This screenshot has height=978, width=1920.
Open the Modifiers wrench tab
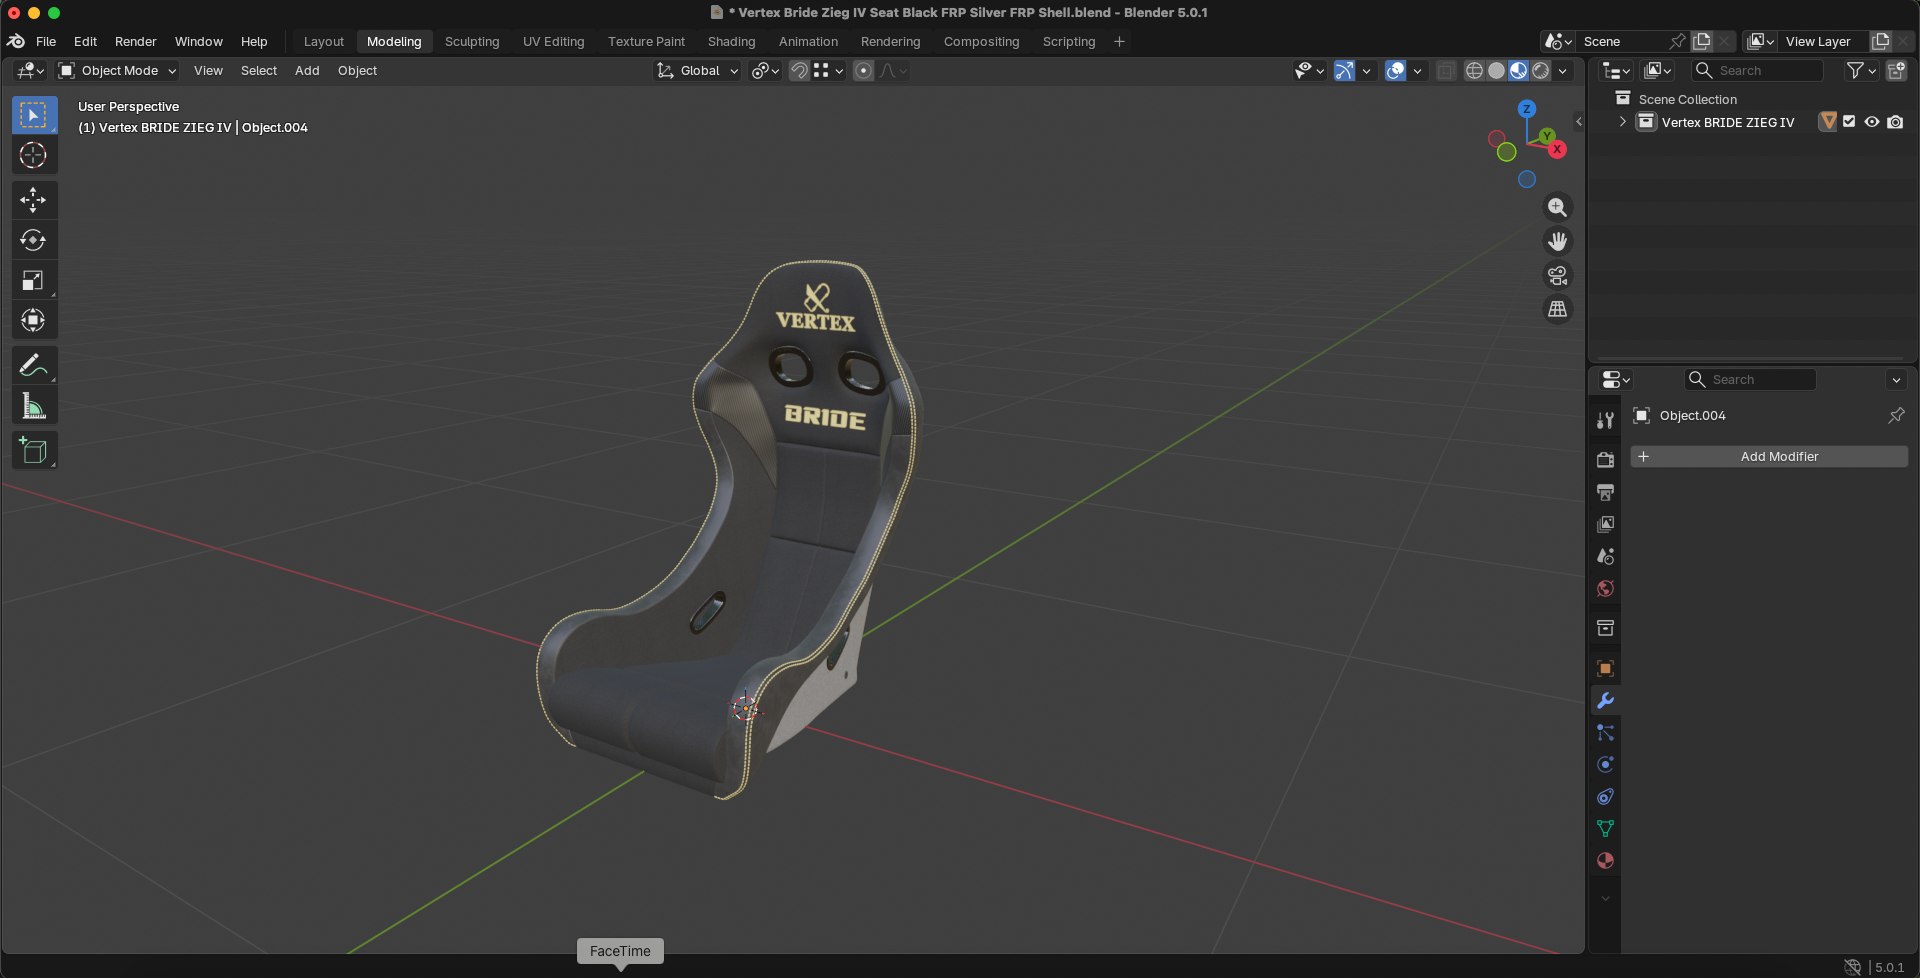1605,700
